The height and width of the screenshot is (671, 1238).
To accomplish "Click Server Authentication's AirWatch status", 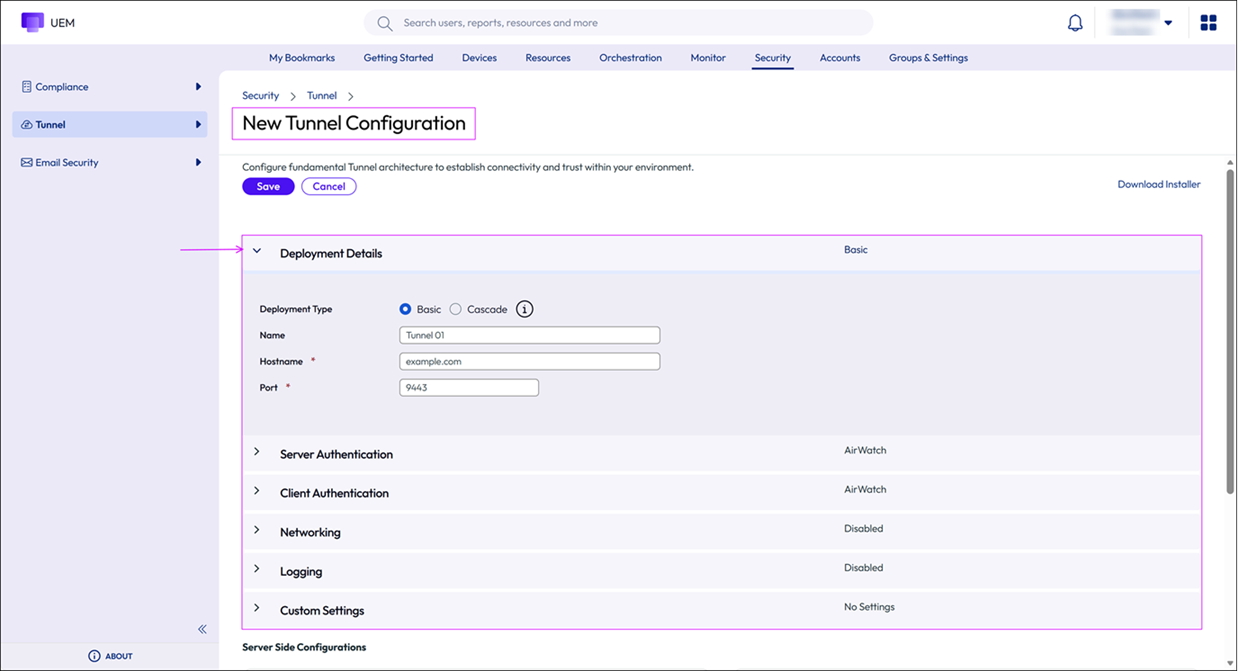I will pos(865,450).
